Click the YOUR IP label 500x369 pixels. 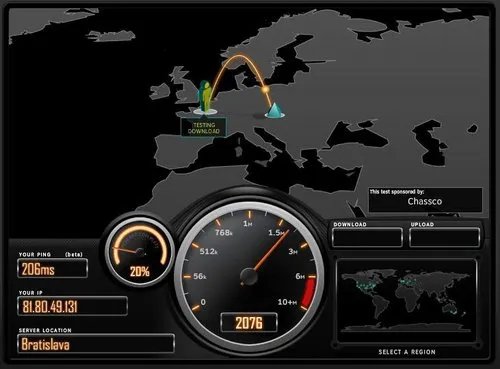31,293
